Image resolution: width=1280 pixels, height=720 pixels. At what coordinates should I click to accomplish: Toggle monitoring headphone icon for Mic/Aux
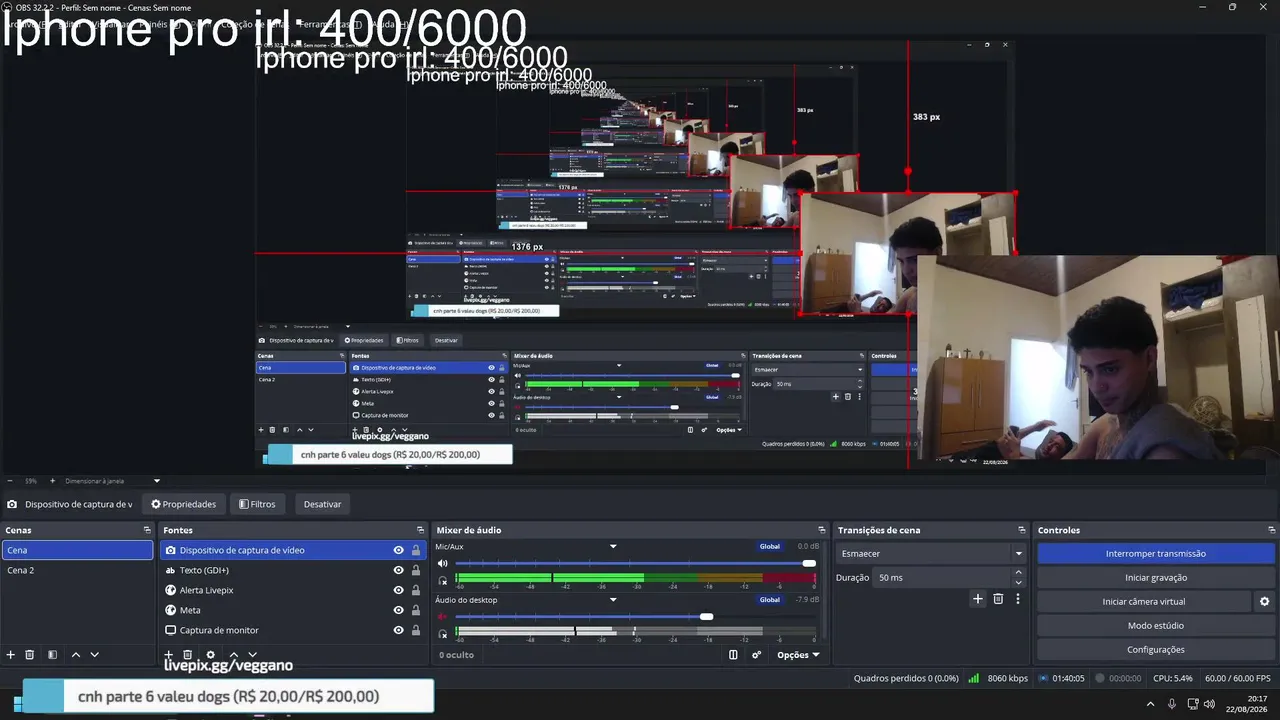443,581
